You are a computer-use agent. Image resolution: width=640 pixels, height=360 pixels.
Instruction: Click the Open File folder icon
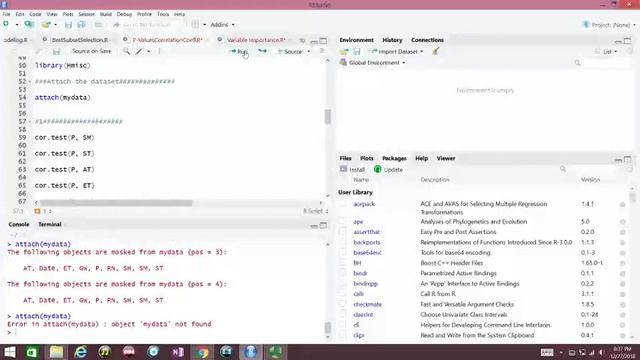pyautogui.click(x=46, y=24)
